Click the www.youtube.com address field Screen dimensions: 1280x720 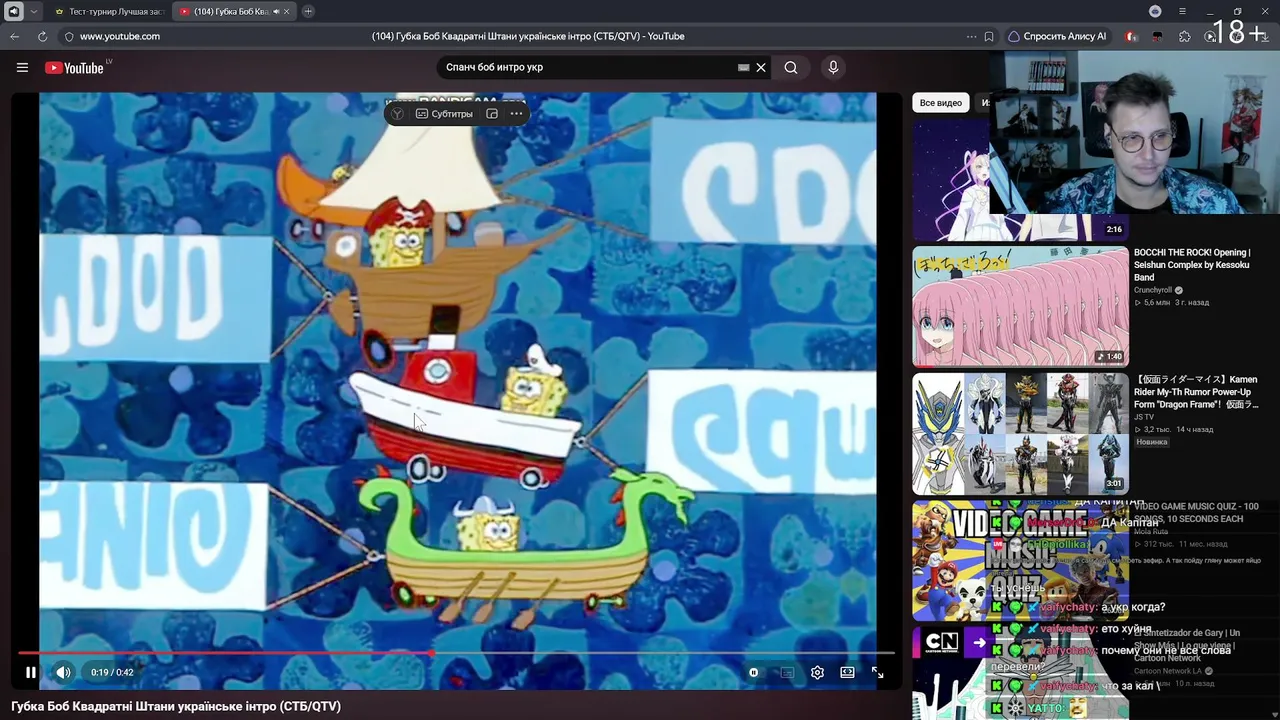pos(120,36)
